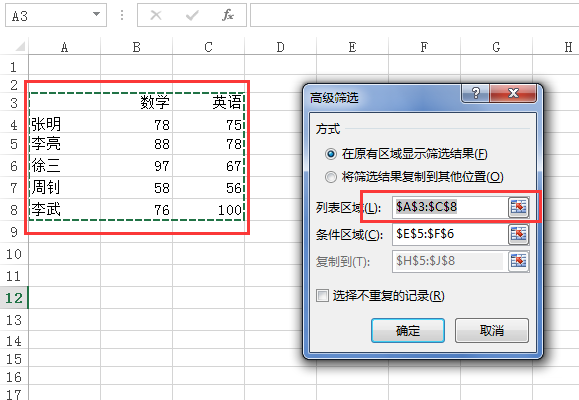
Task: Select row 9 header
Action: tap(14, 232)
